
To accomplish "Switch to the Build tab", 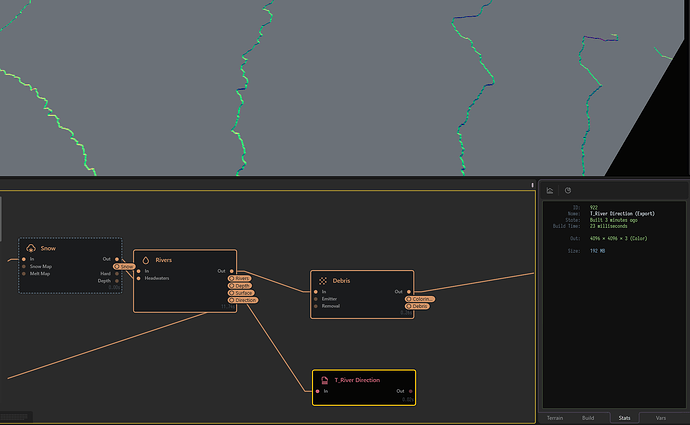I will (x=588, y=418).
